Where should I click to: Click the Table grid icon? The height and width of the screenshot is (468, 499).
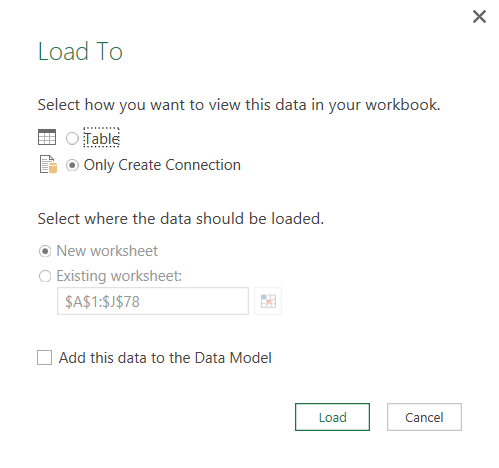(x=47, y=137)
